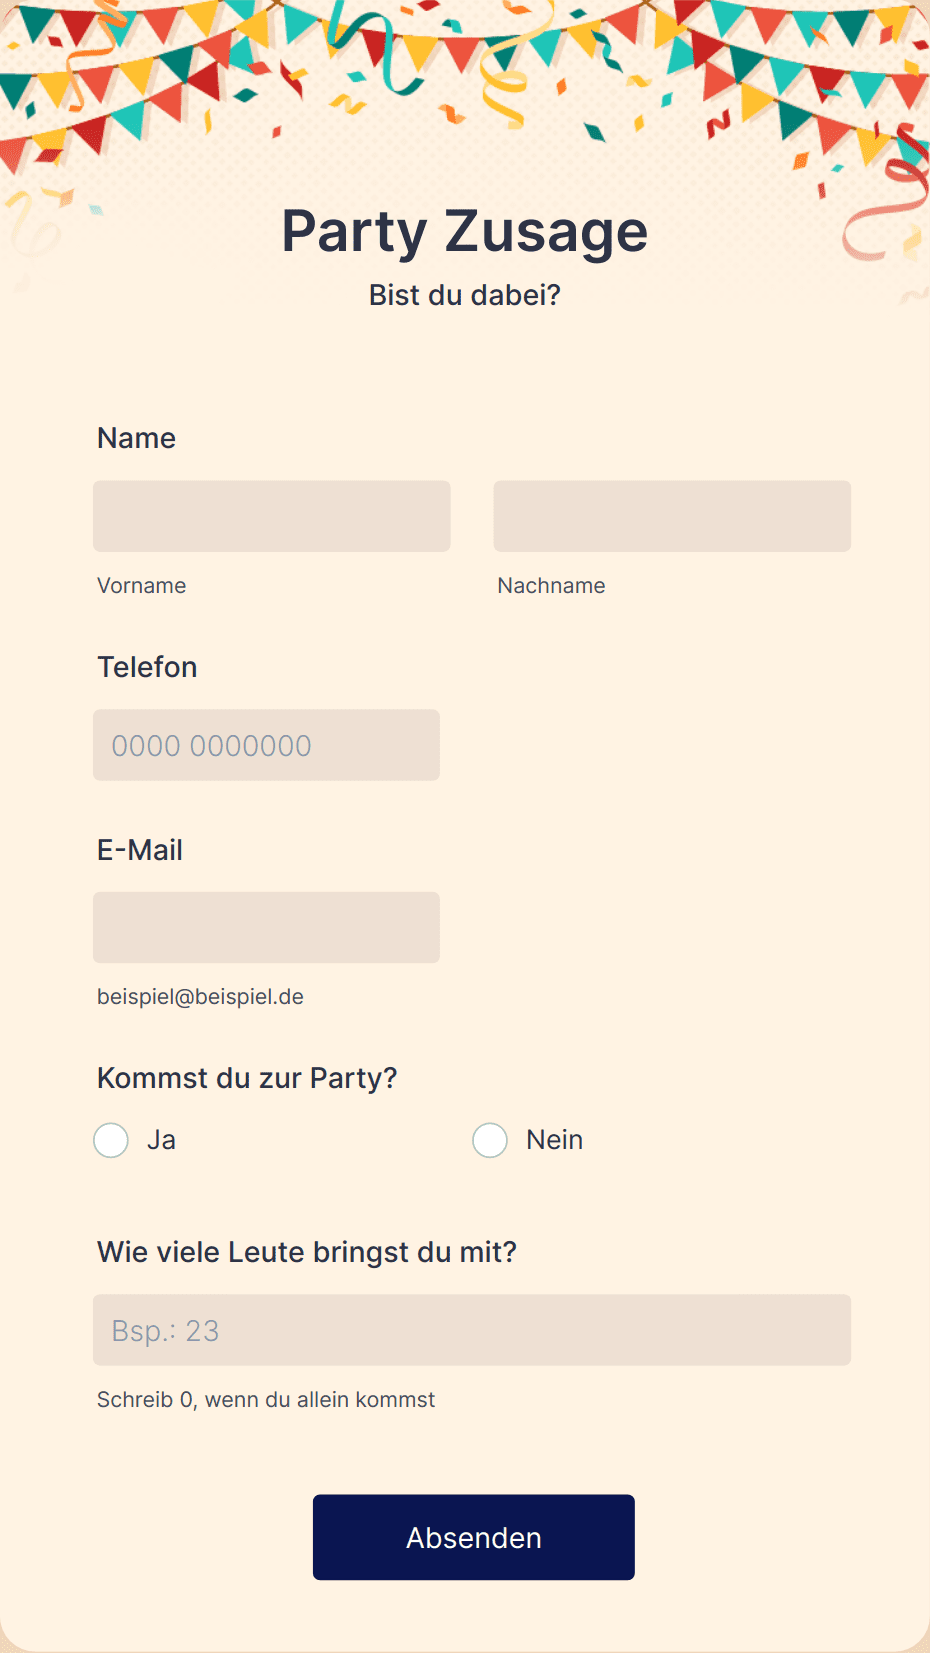Image resolution: width=930 pixels, height=1653 pixels.
Task: Choose the Nein radio button
Action: 490,1140
